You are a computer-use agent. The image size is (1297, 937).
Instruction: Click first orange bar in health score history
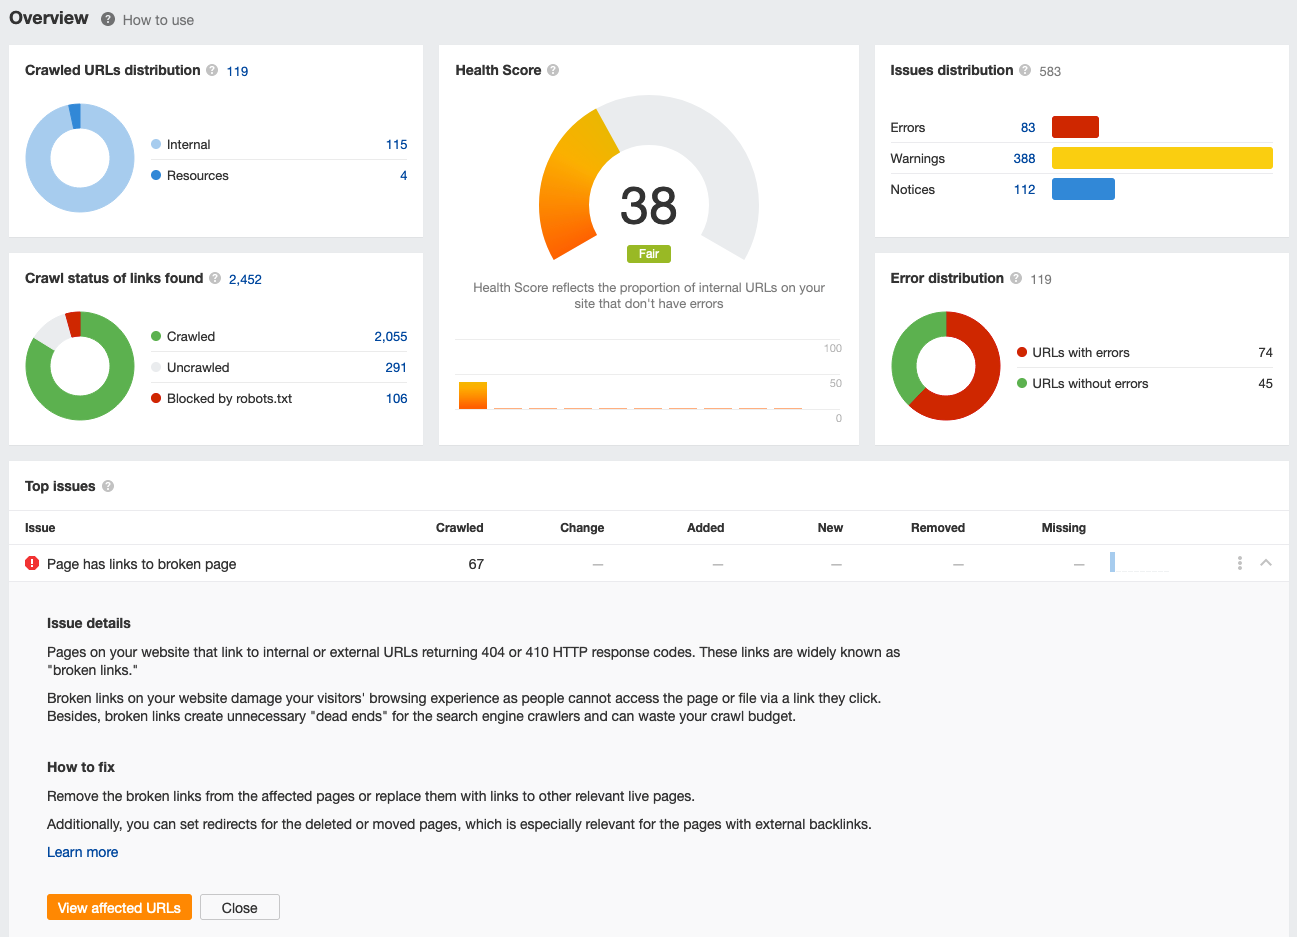point(473,395)
